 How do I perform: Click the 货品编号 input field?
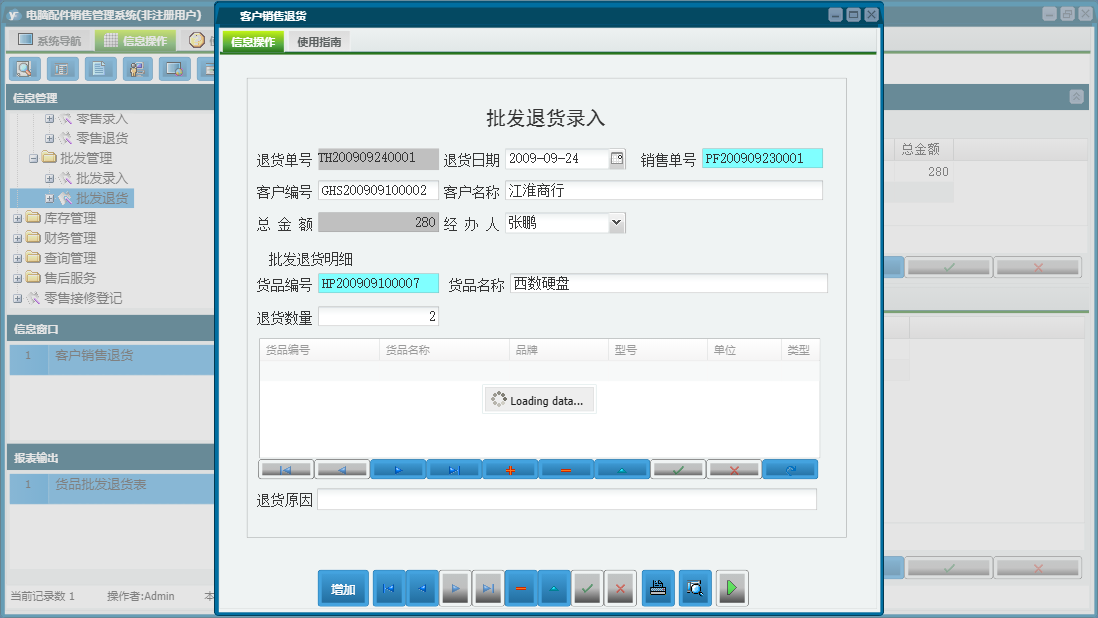point(378,283)
